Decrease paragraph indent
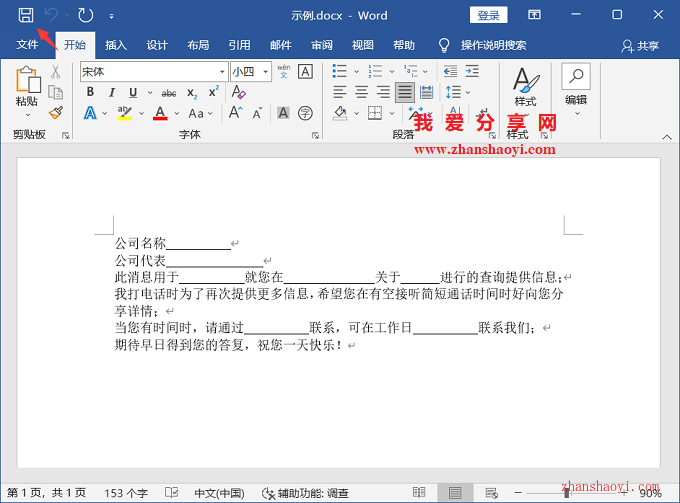This screenshot has height=503, width=680. (x=450, y=71)
